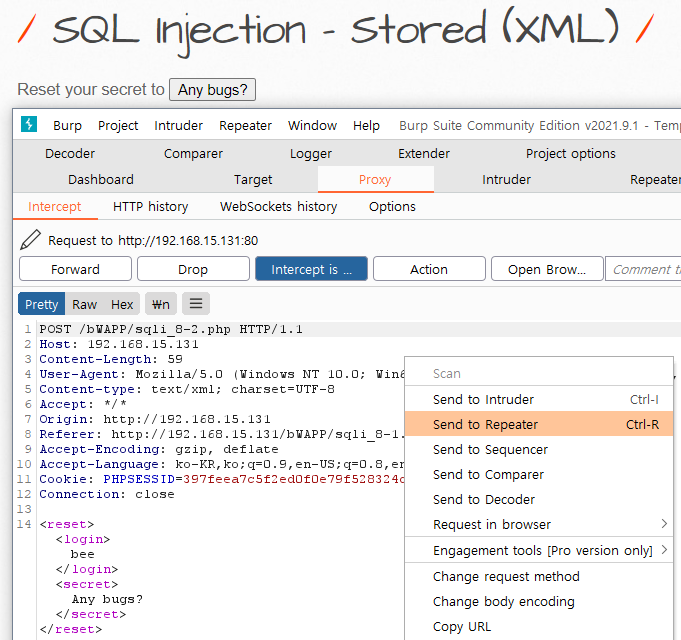The height and width of the screenshot is (640, 681).
Task: Click the Accept: */* header line
Action: tap(83, 404)
